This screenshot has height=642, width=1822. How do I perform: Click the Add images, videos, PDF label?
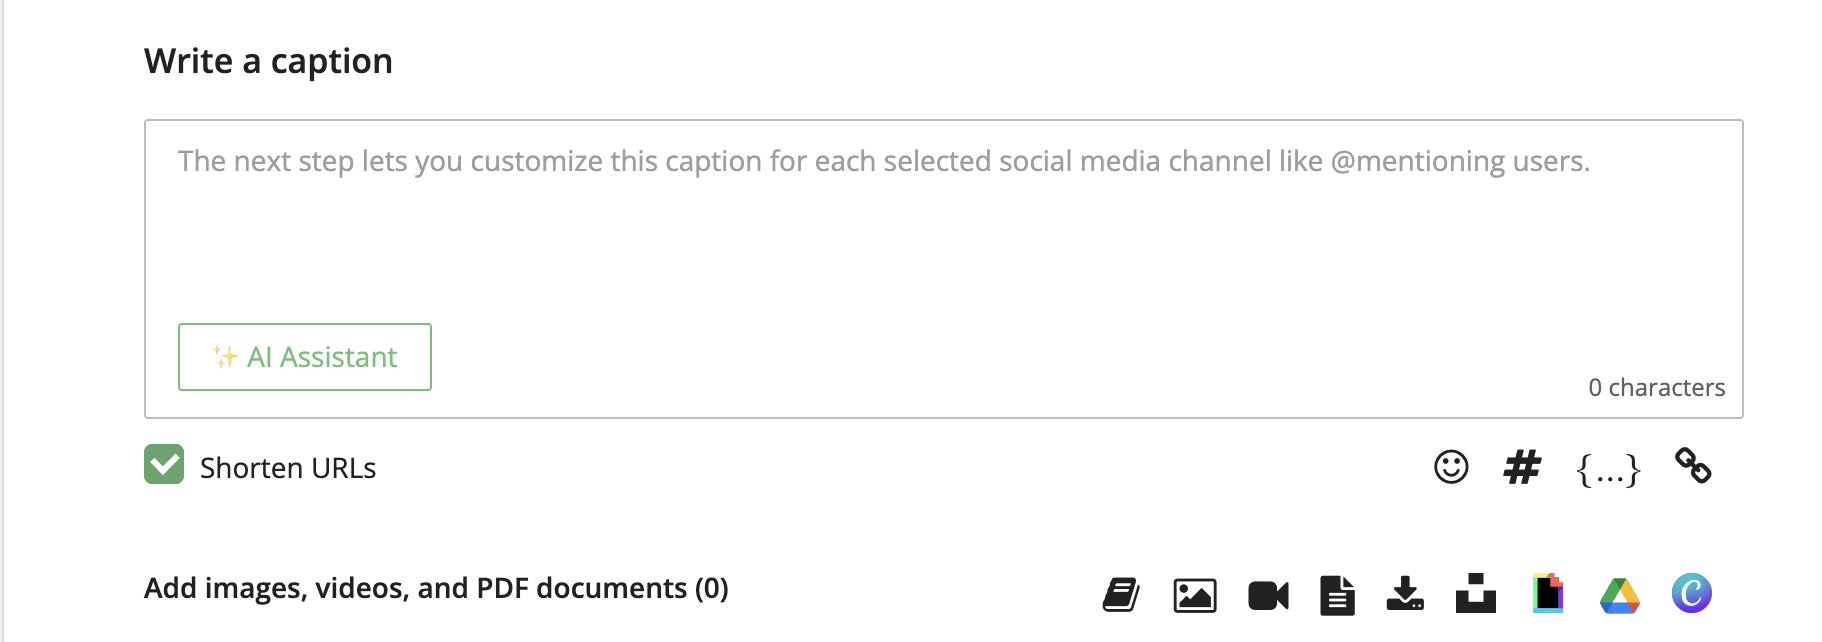click(x=436, y=588)
